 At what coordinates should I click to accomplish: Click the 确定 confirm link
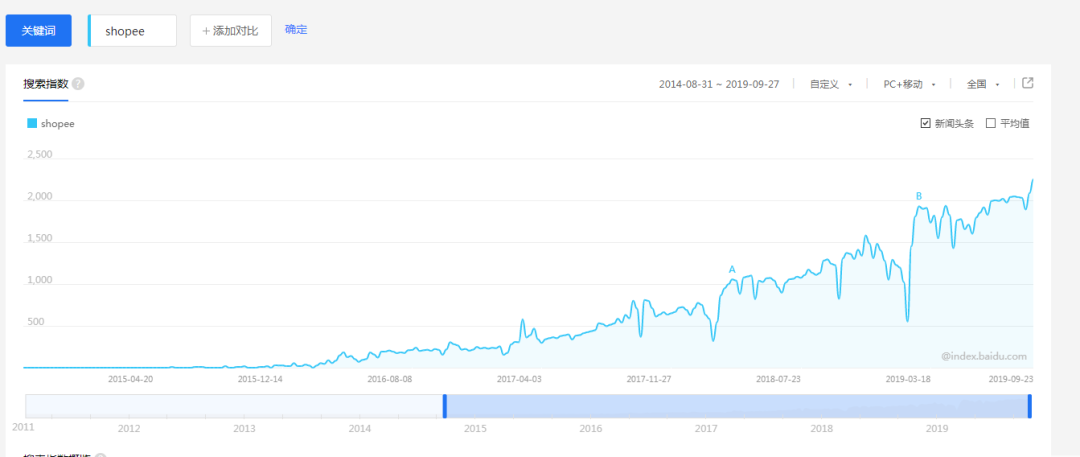point(296,30)
